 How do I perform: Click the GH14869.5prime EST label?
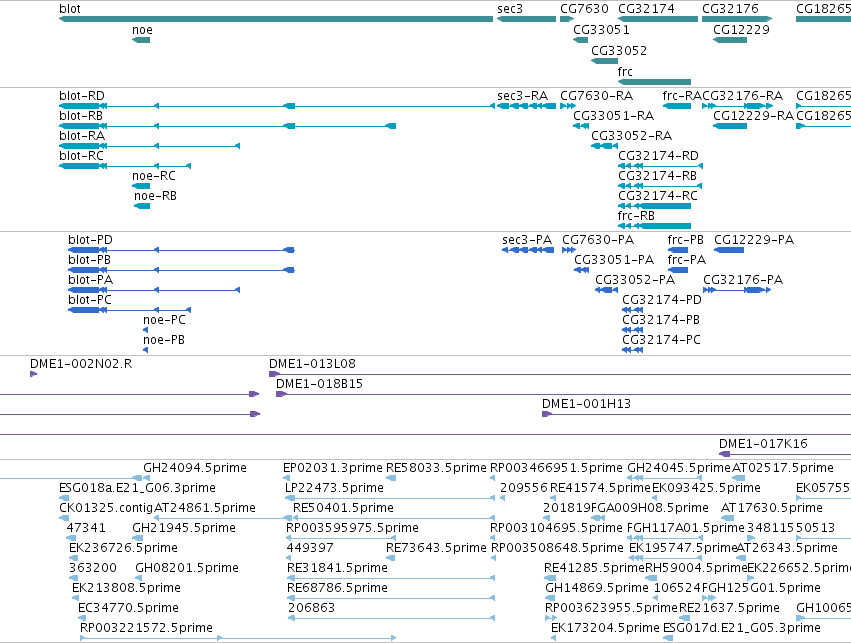(x=597, y=589)
